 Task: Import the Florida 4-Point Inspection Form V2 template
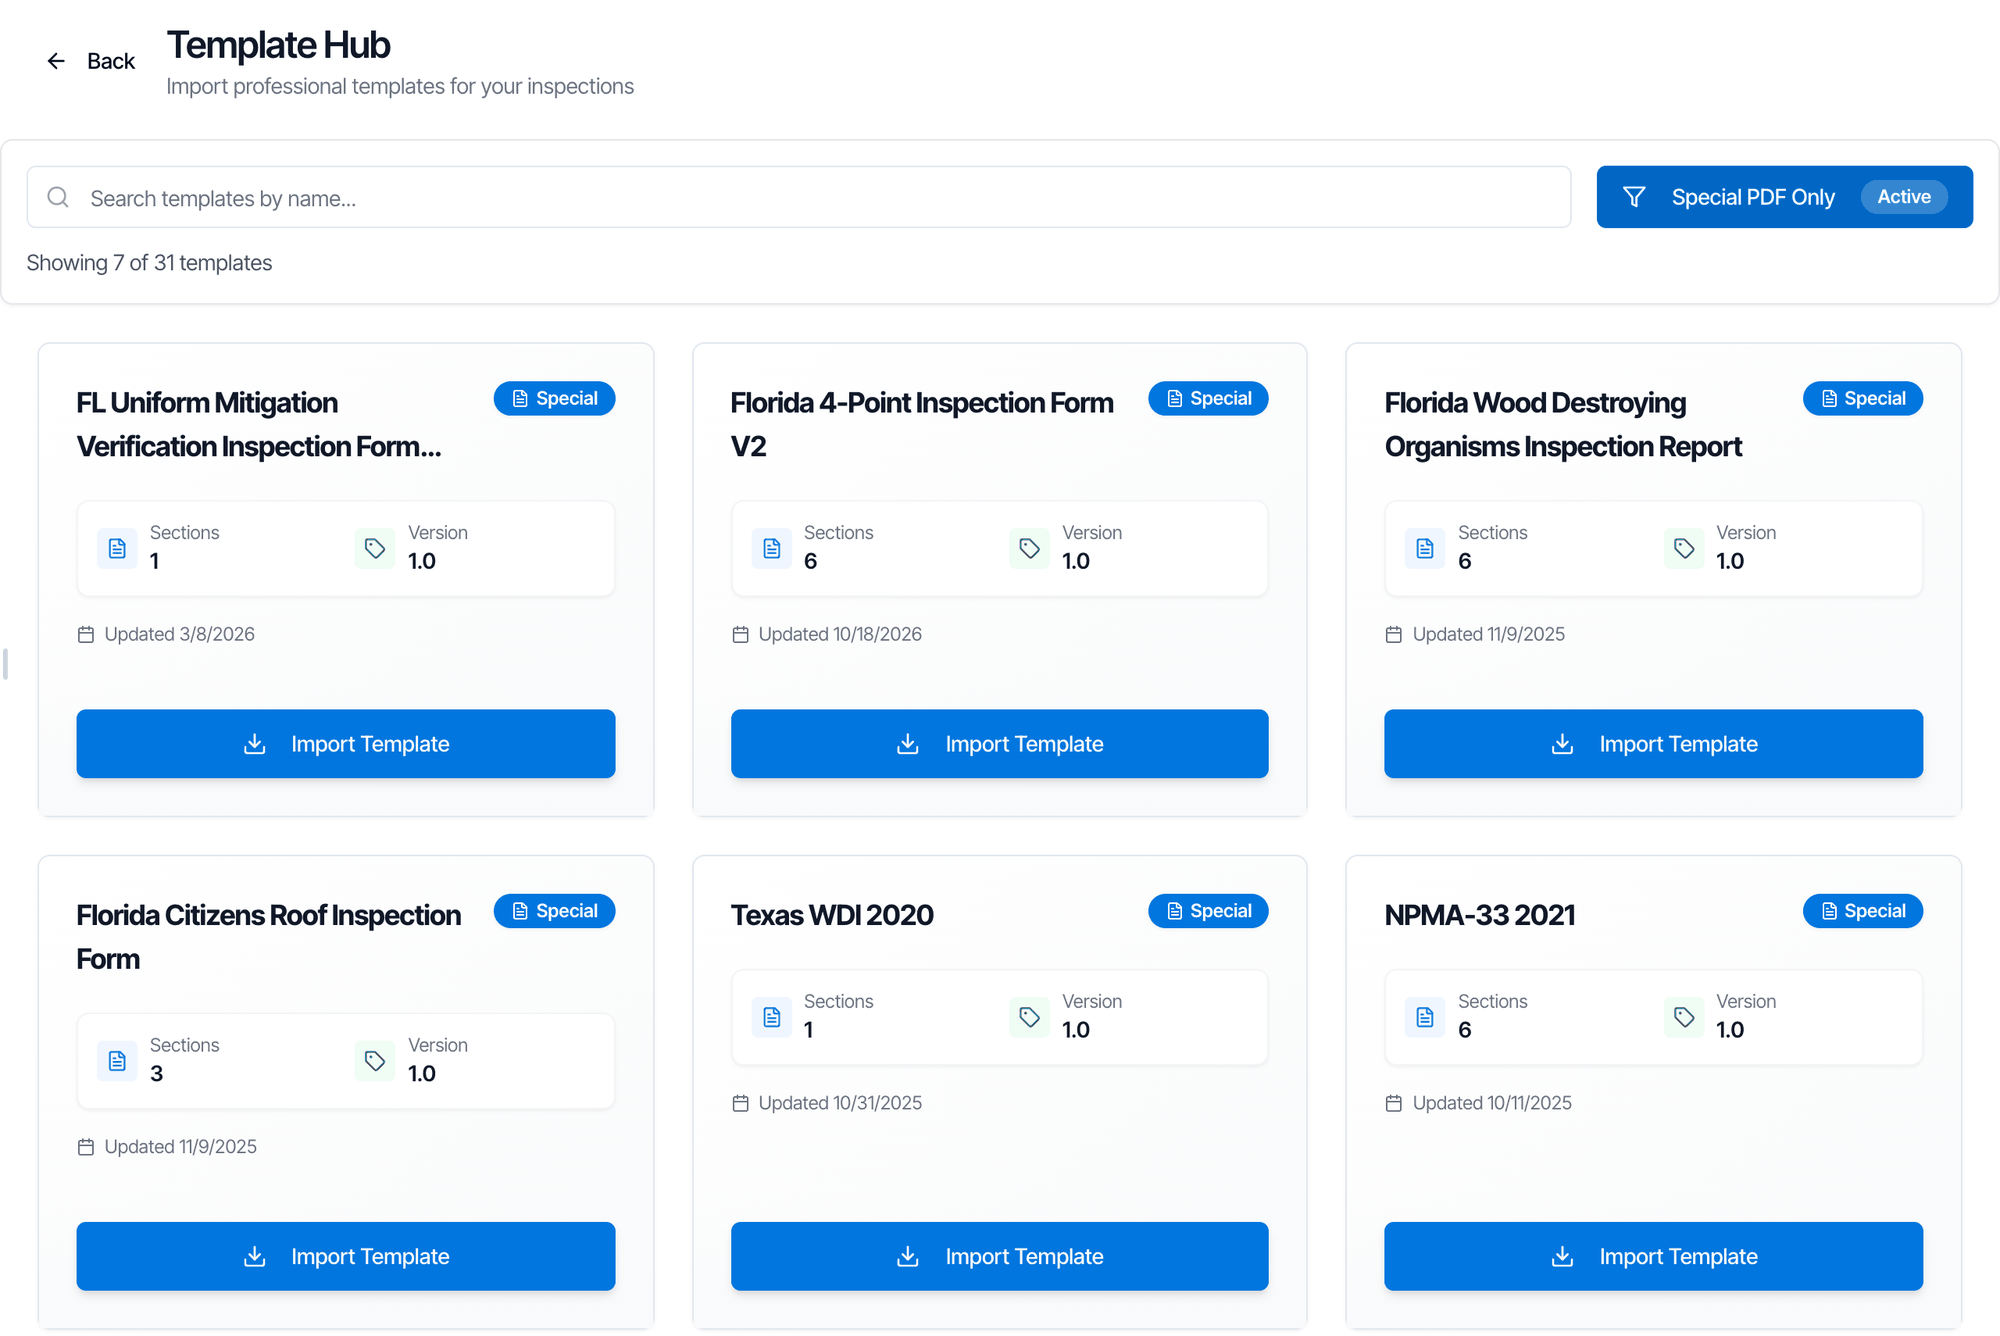point(999,744)
